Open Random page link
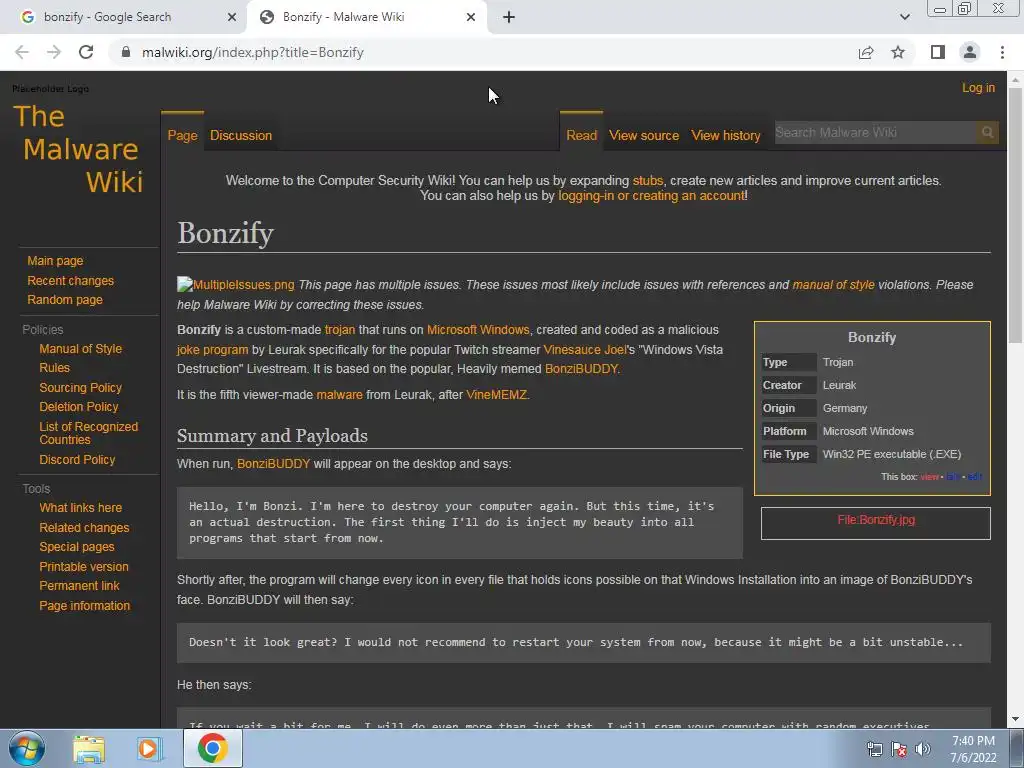The width and height of the screenshot is (1024, 768). [65, 300]
